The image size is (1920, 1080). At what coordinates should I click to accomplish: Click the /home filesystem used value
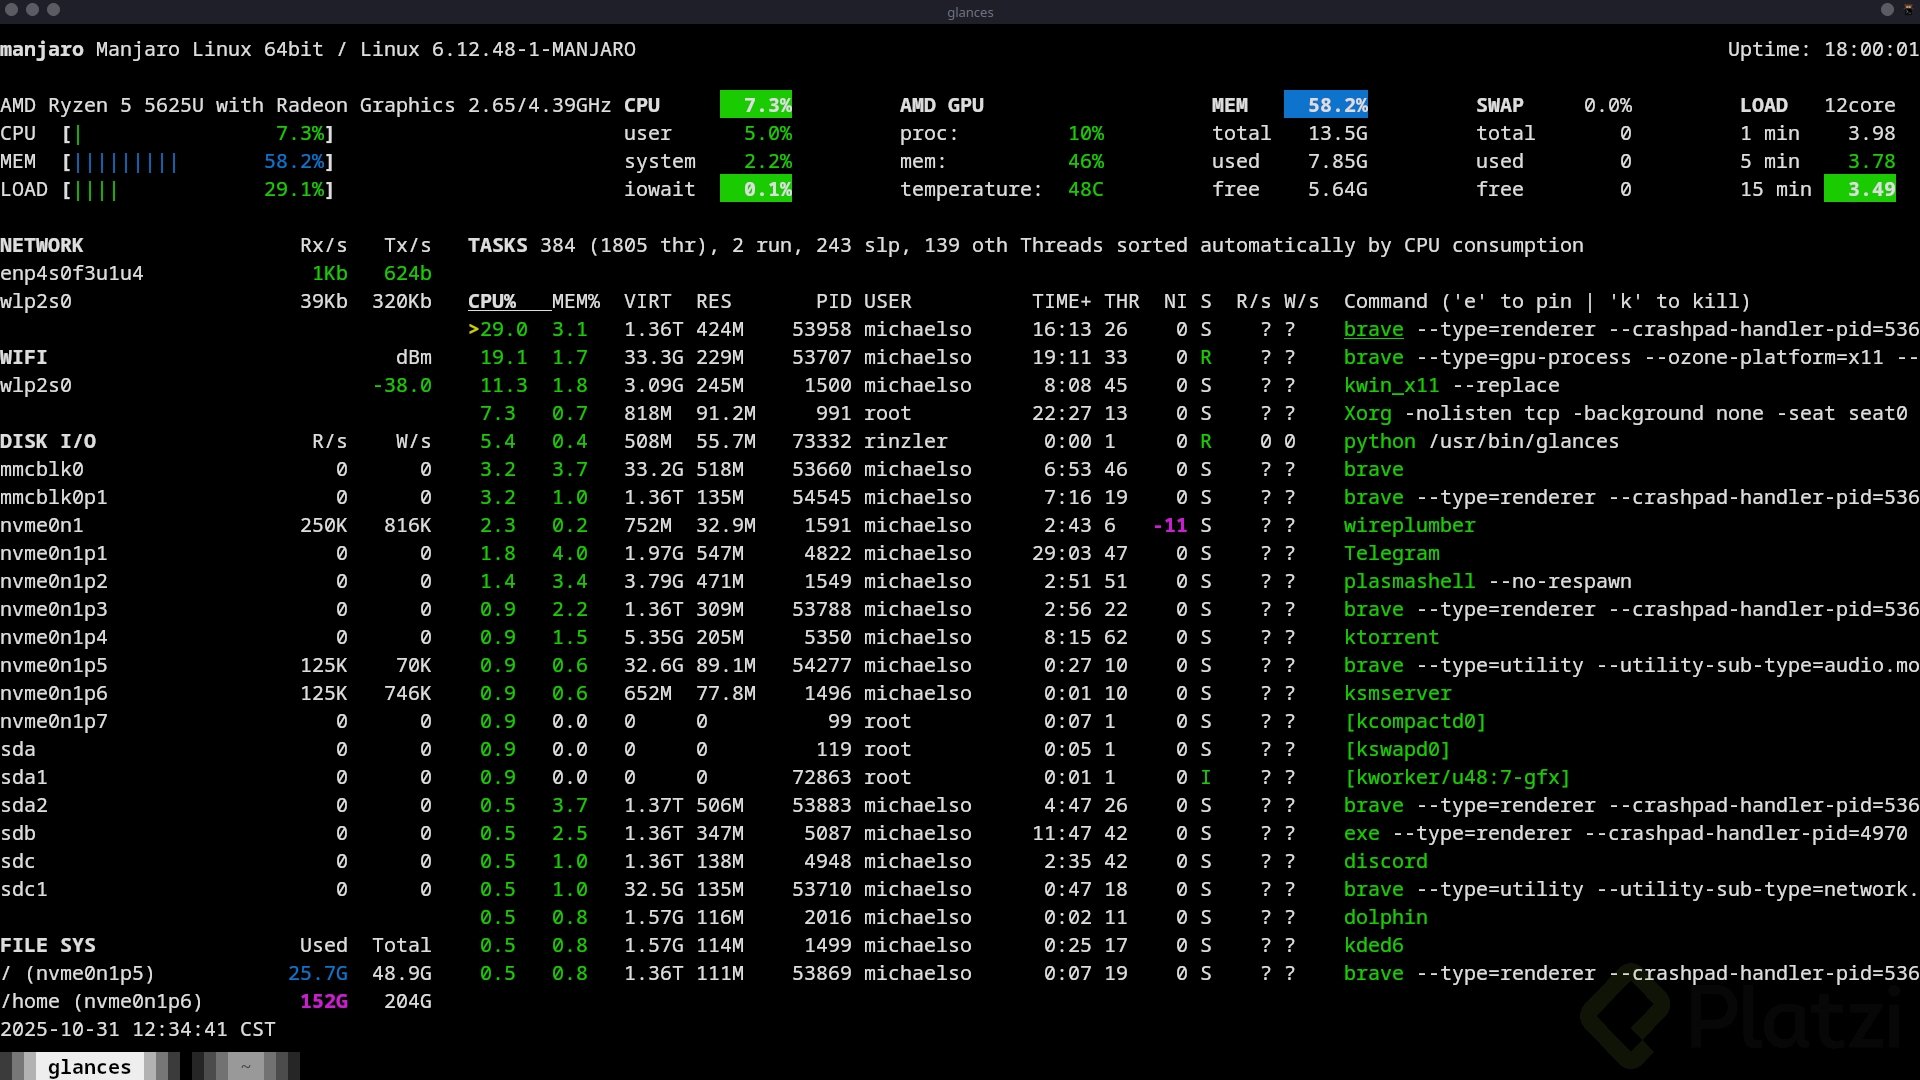click(324, 1001)
